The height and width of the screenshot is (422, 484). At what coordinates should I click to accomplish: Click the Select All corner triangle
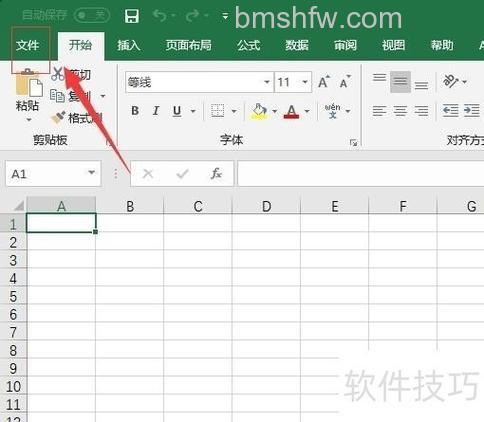19,205
